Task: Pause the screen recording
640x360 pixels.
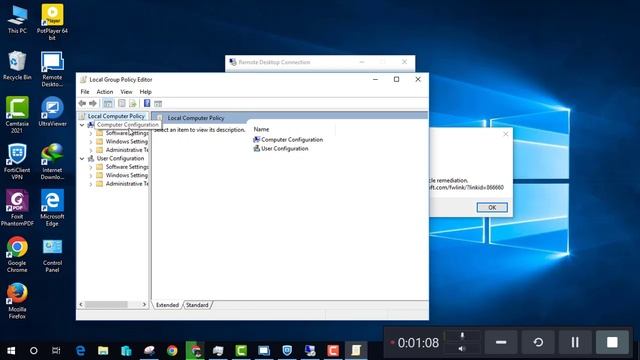Action: [x=575, y=342]
